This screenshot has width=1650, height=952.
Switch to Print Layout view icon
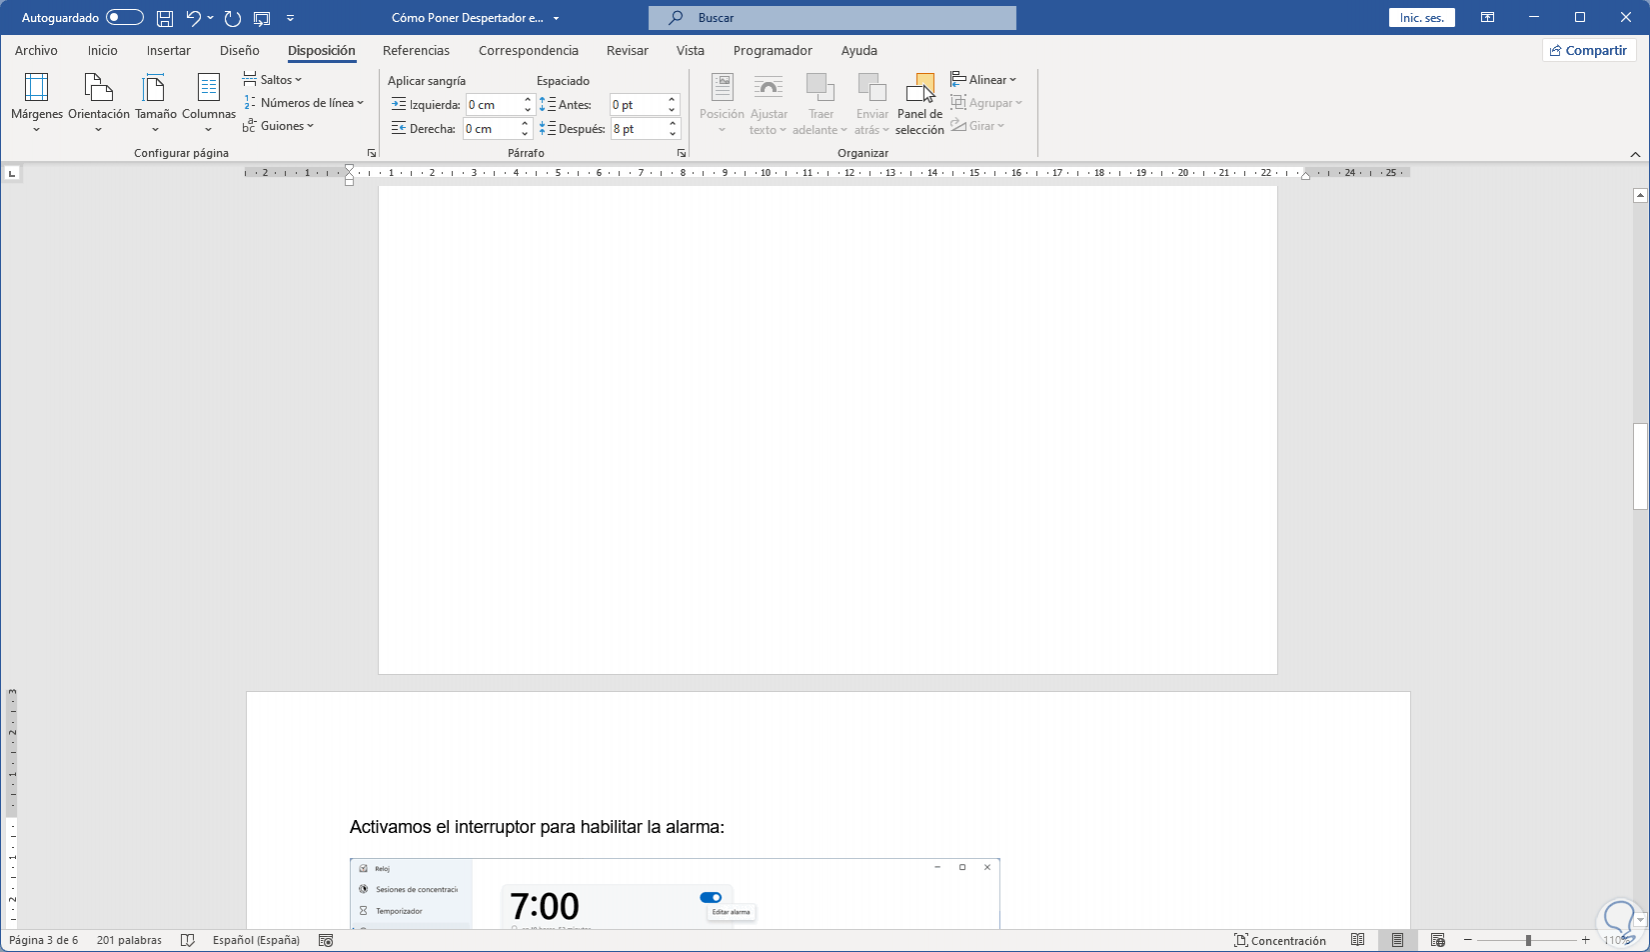coord(1397,940)
